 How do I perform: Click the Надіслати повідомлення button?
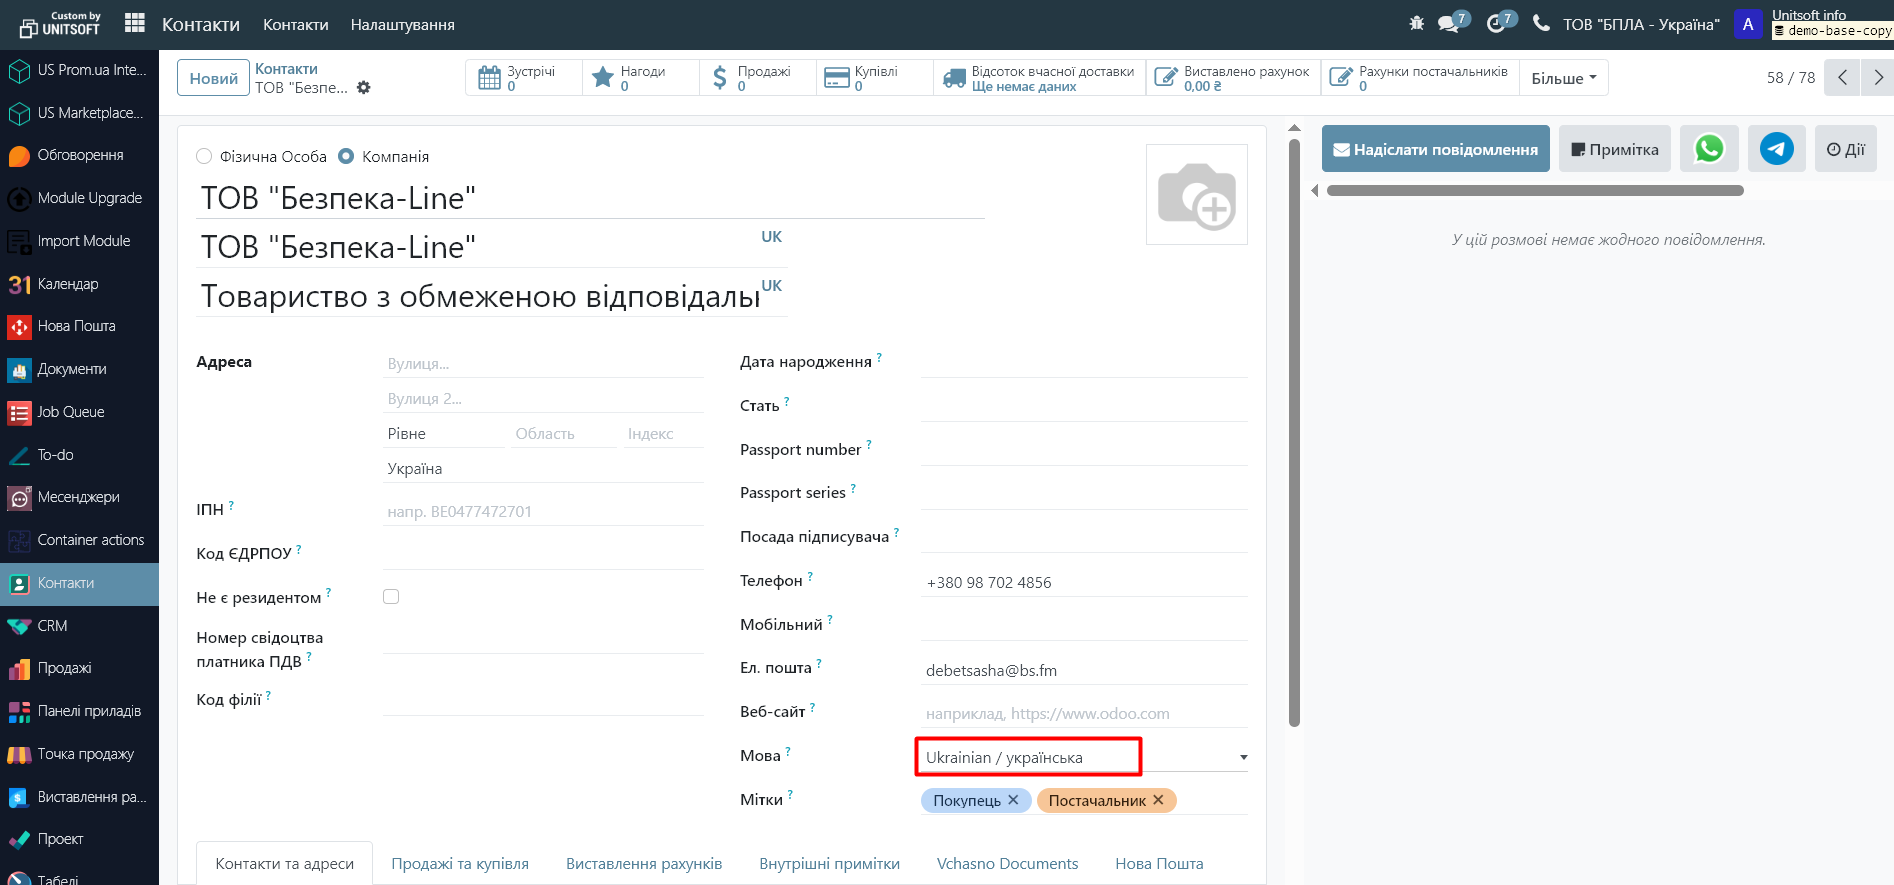click(x=1435, y=149)
